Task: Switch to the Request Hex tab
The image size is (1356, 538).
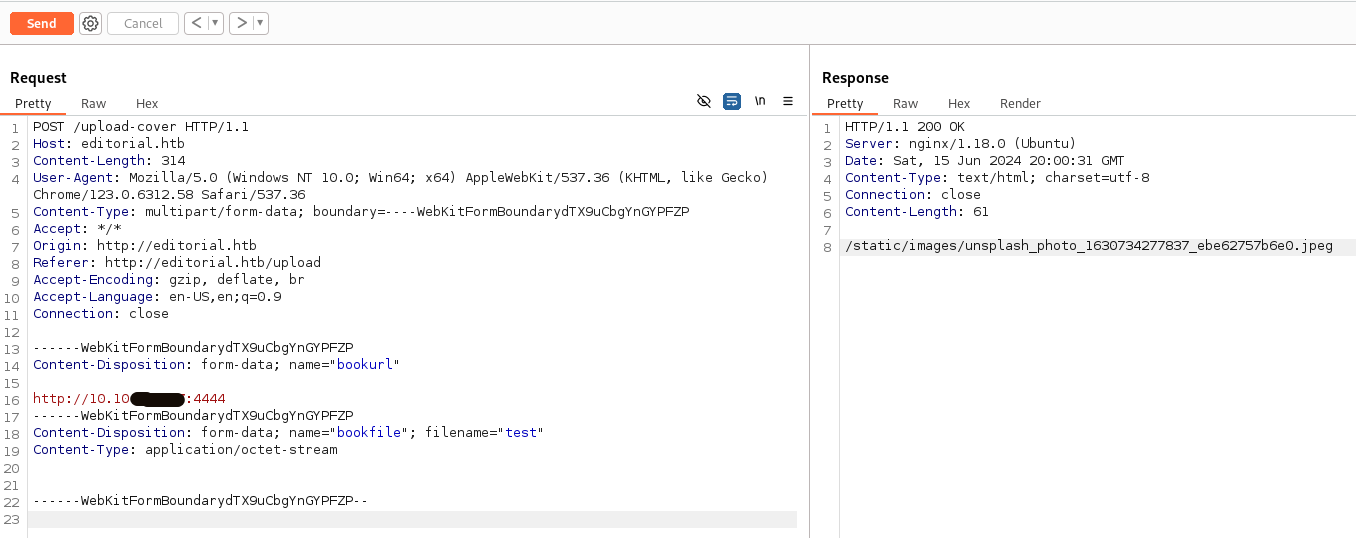Action: coord(147,104)
